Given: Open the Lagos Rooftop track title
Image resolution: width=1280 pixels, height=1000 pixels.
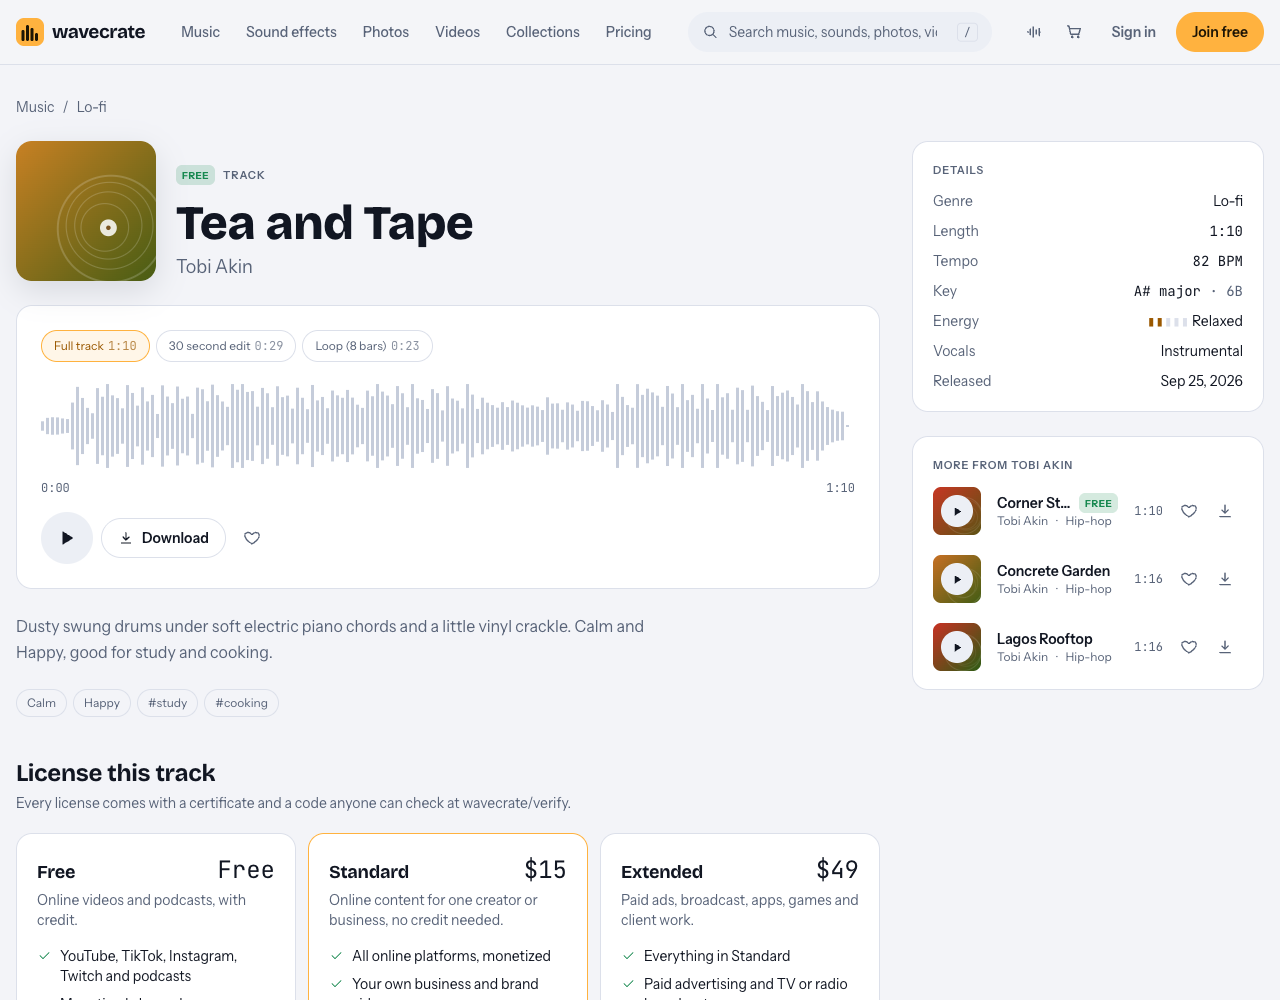Looking at the screenshot, I should 1044,639.
